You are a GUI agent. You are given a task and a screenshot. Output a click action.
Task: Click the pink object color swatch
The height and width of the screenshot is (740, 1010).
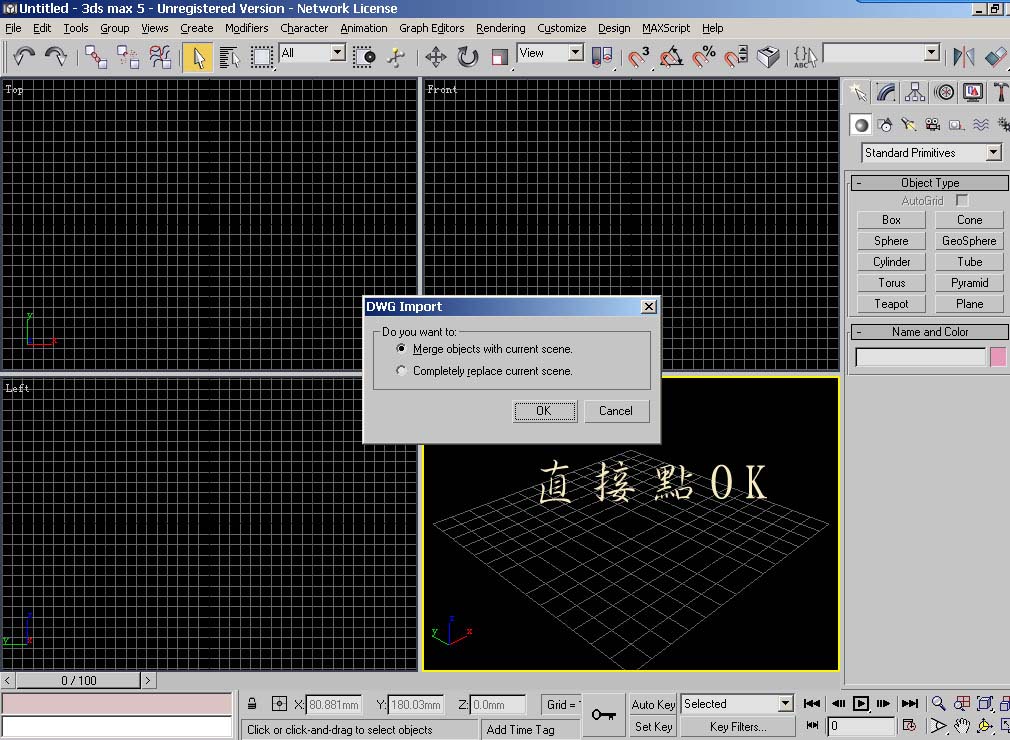998,357
